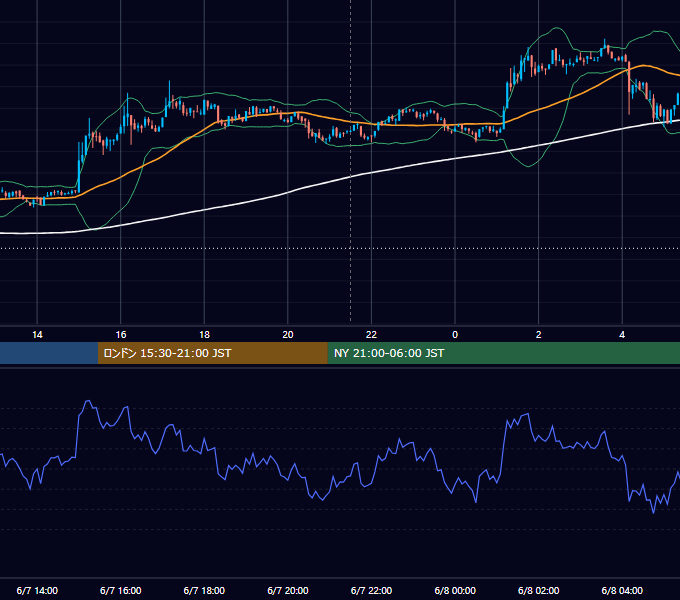Viewport: 680px width, 600px height.
Task: Click the 6/8 04:00 date label
Action: (622, 590)
